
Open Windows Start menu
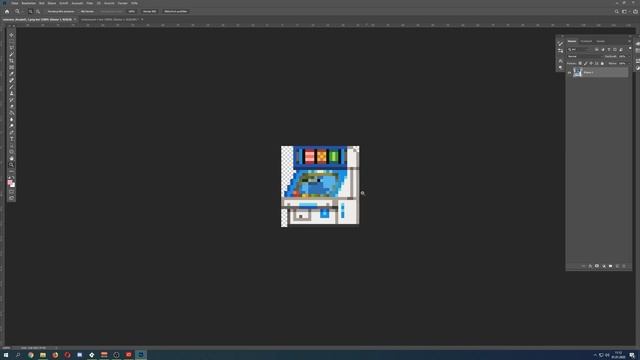click(6, 355)
